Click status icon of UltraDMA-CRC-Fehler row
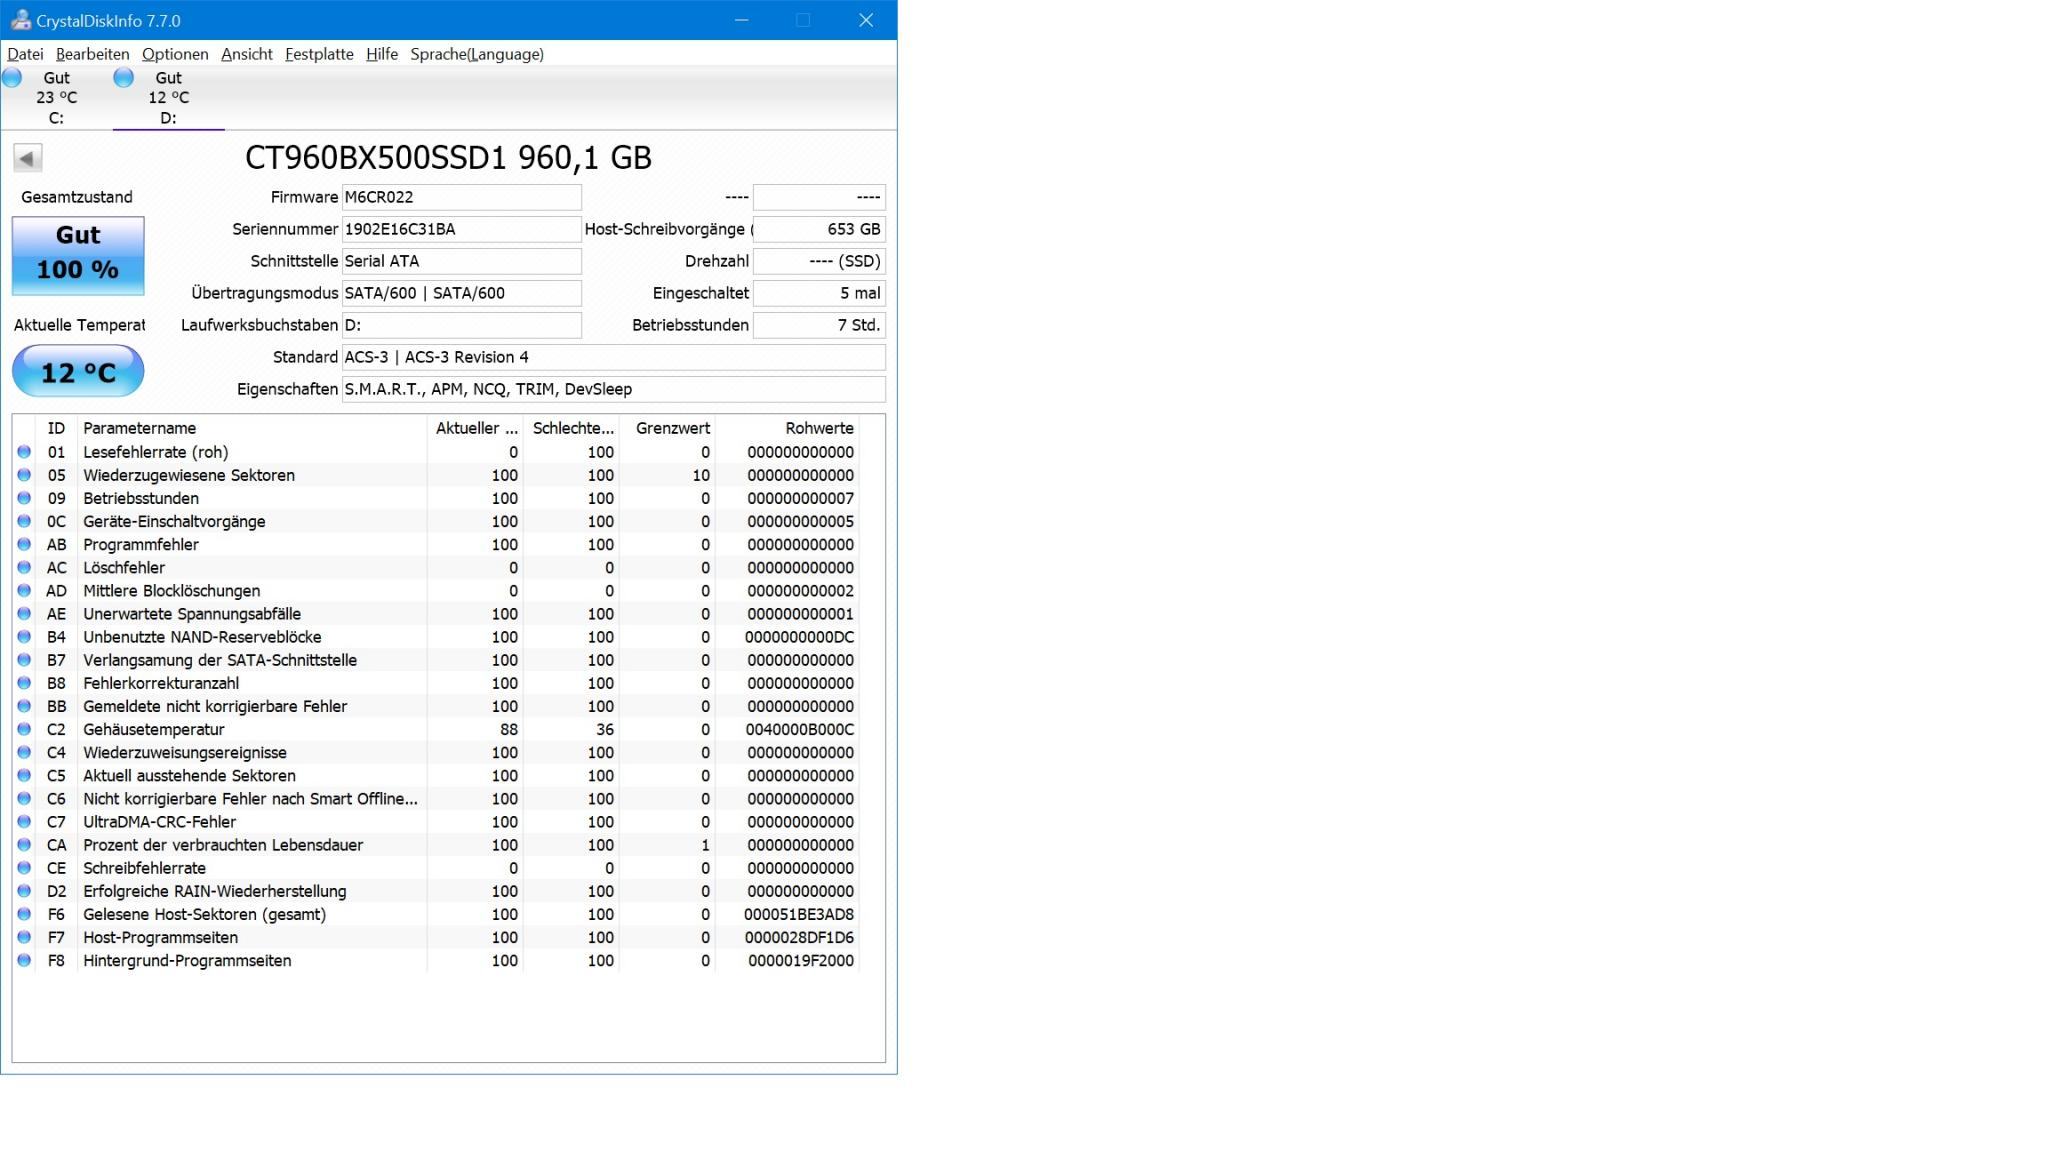 [x=24, y=821]
